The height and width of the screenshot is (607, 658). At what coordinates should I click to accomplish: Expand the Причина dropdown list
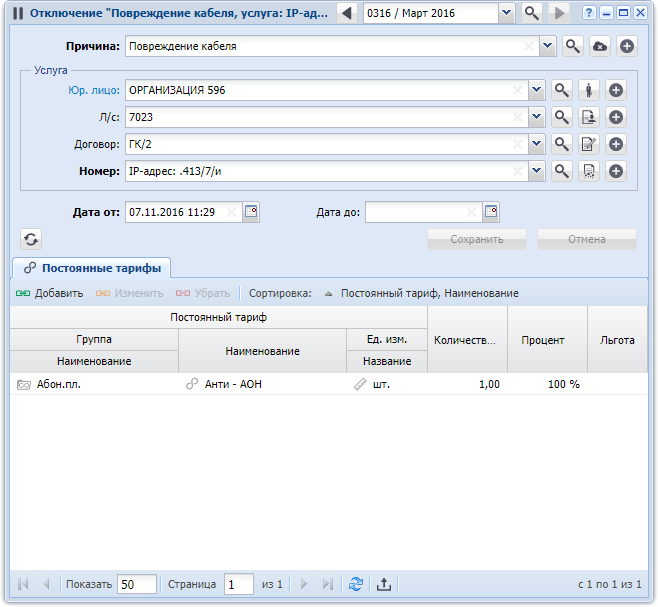coord(547,46)
